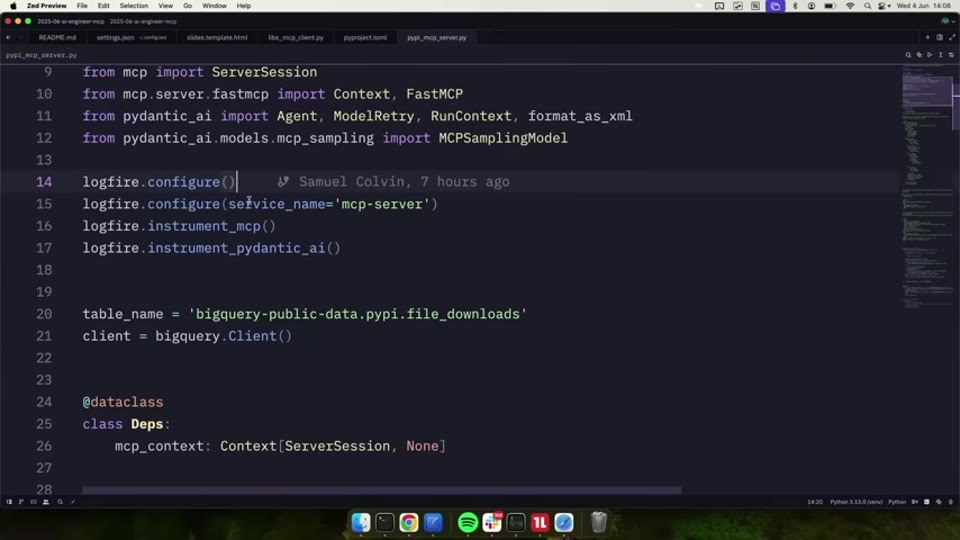Open the Selection menu
Image resolution: width=960 pixels, height=540 pixels.
pos(133,6)
